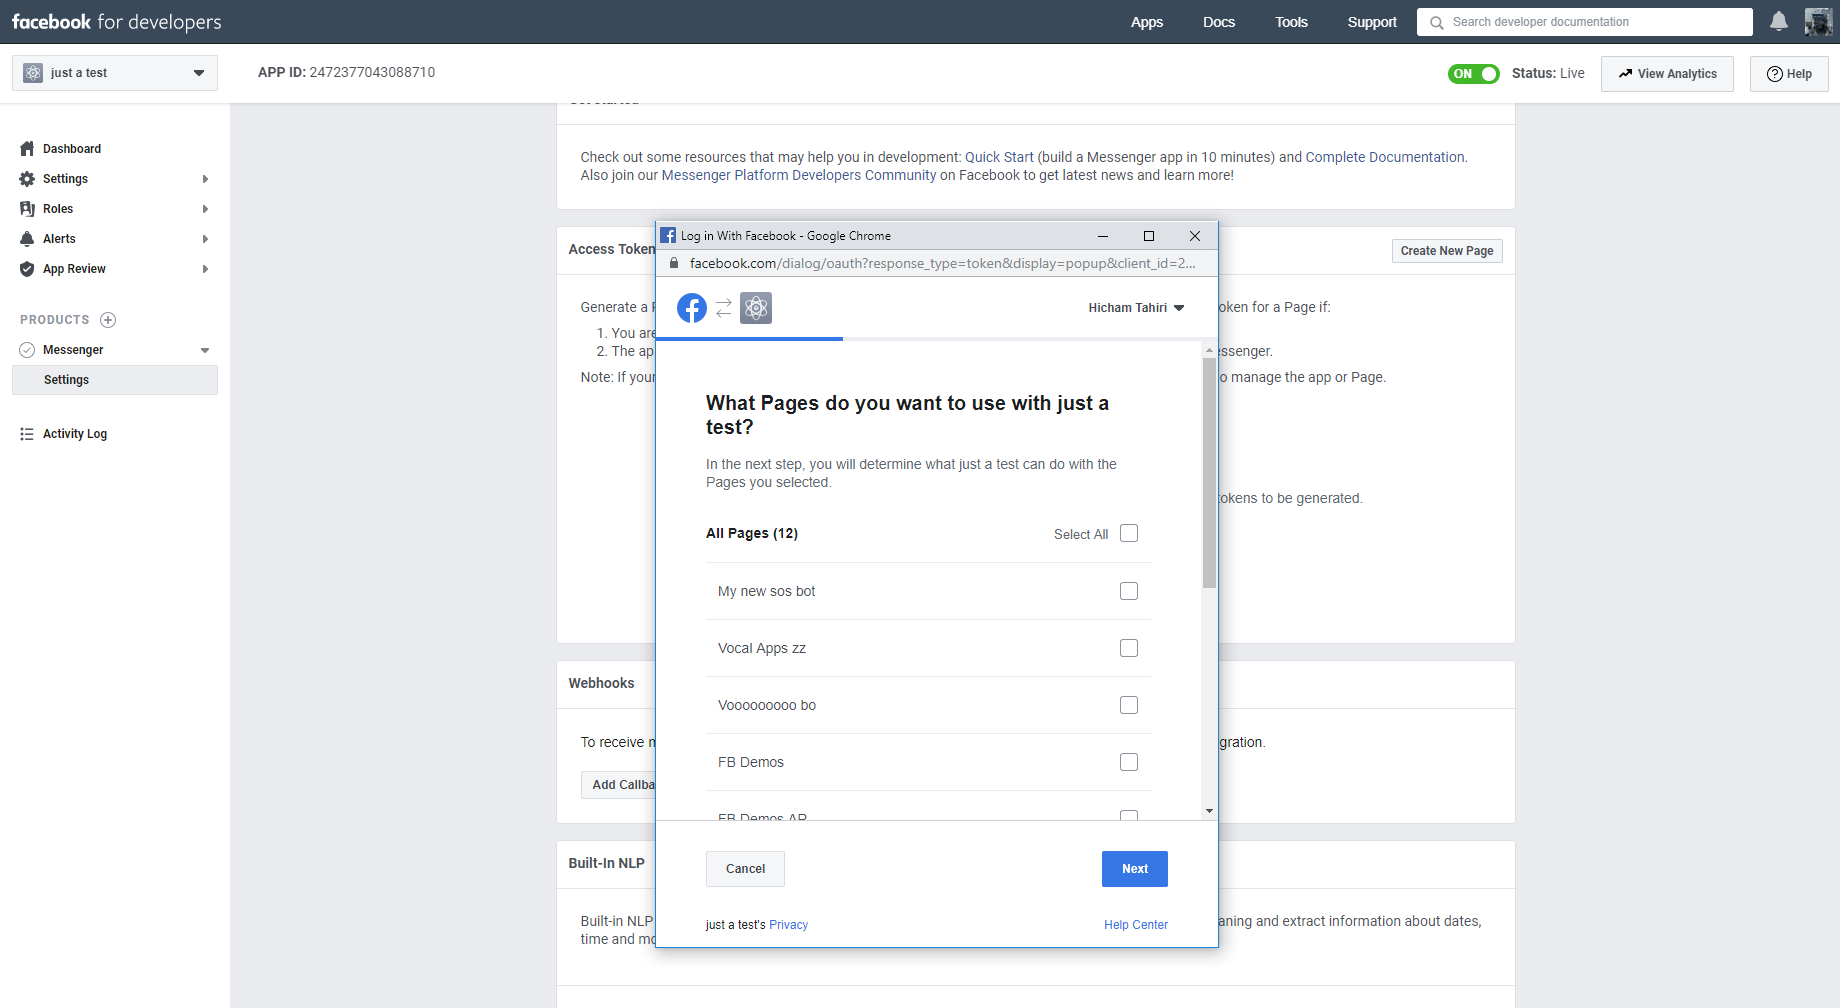Click the facebook for developers logo
This screenshot has height=1008, width=1840.
coord(117,22)
